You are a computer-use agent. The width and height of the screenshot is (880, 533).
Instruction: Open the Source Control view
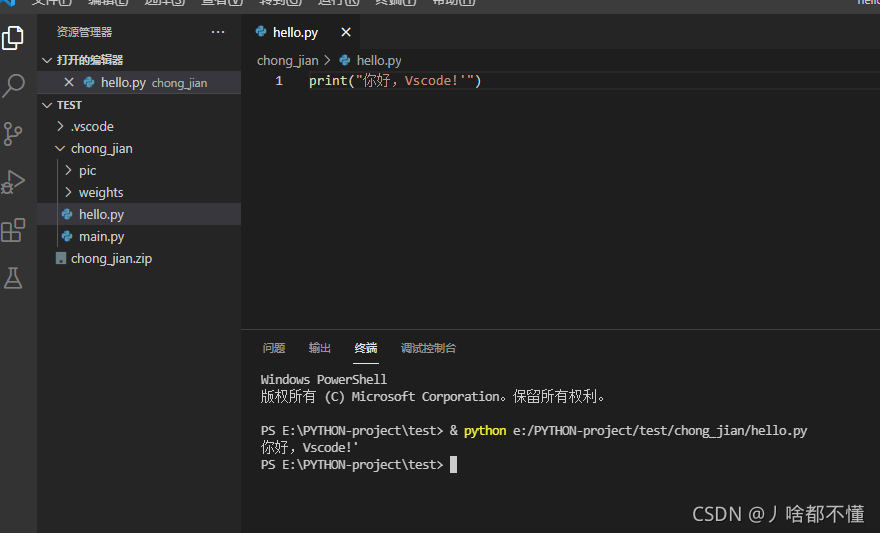[13, 134]
